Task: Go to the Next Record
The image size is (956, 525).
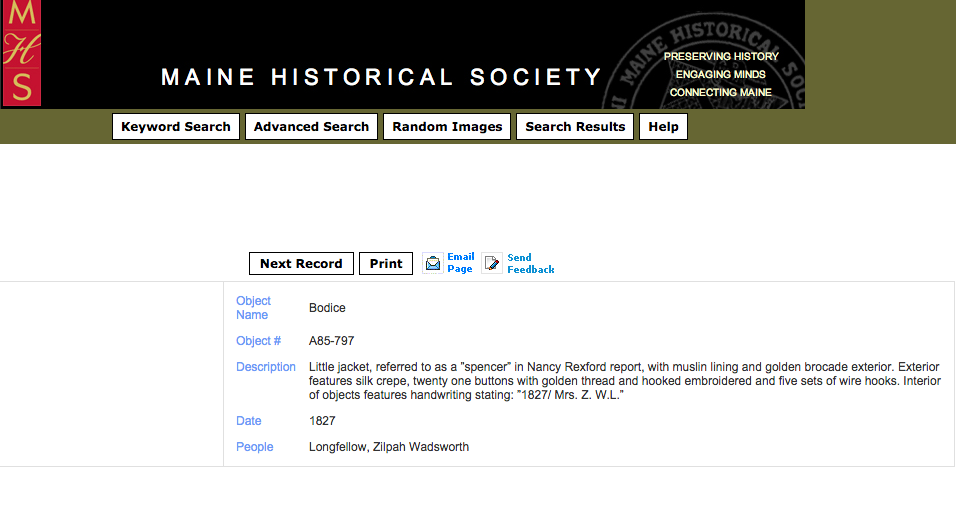Action: point(301,264)
